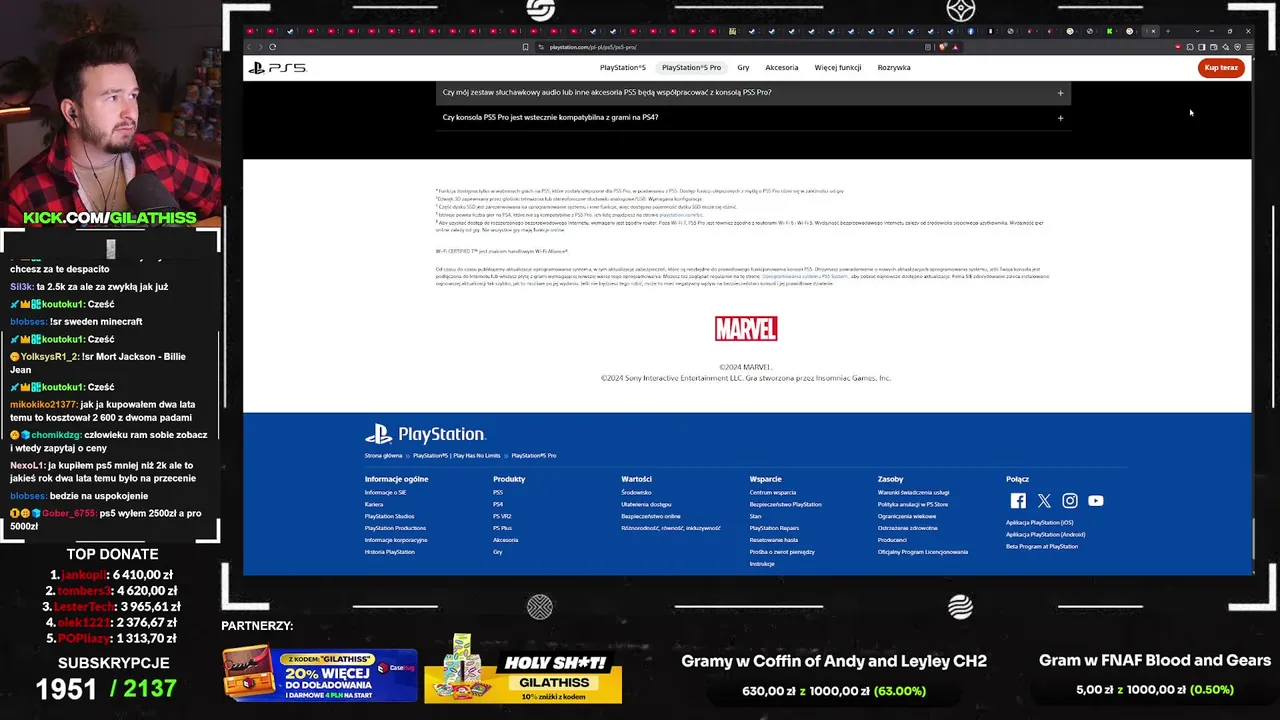Open the Instagram icon in footer
The image size is (1280, 720).
1070,501
